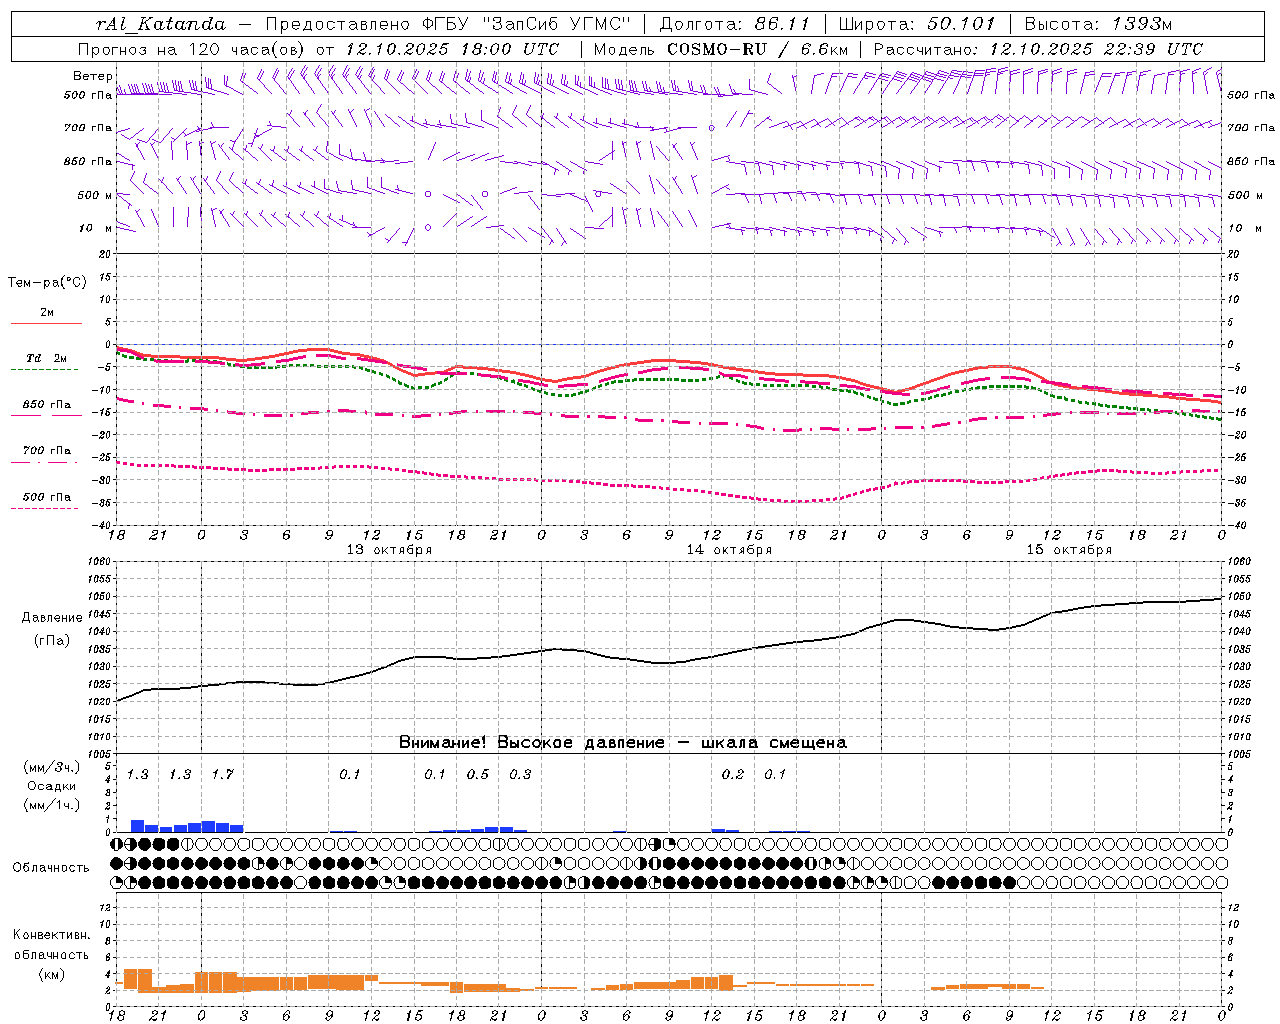
Task: Click the left-side wind level label 700 гПа
Action: [88, 128]
